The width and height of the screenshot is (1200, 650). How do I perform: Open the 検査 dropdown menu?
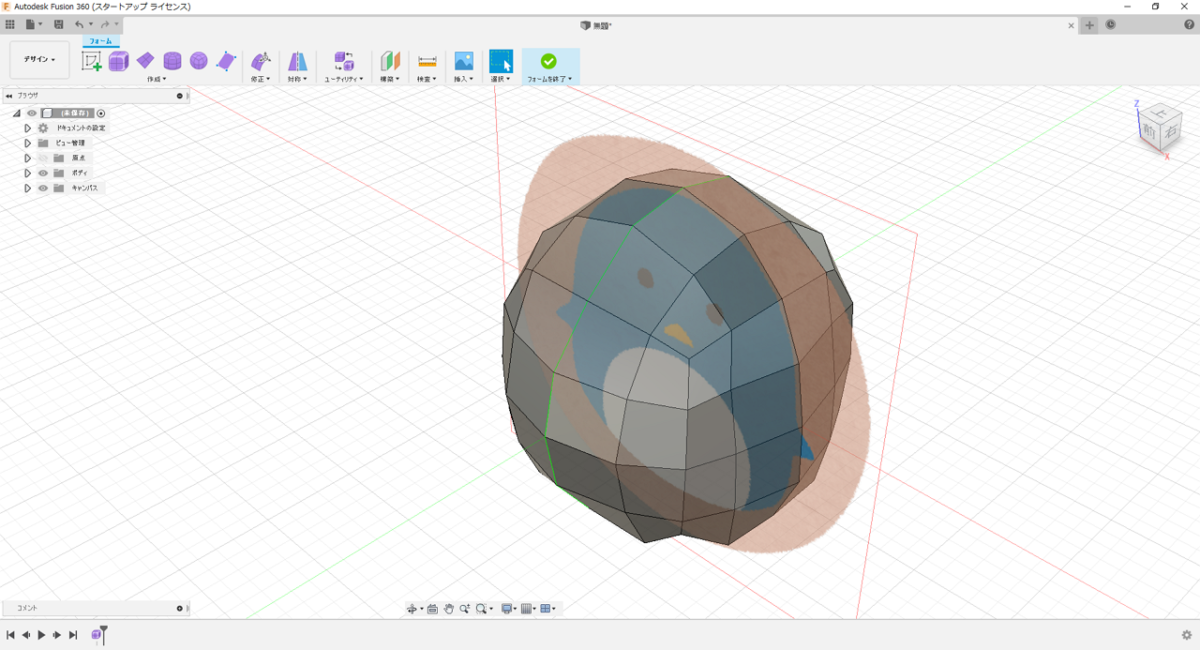(427, 78)
